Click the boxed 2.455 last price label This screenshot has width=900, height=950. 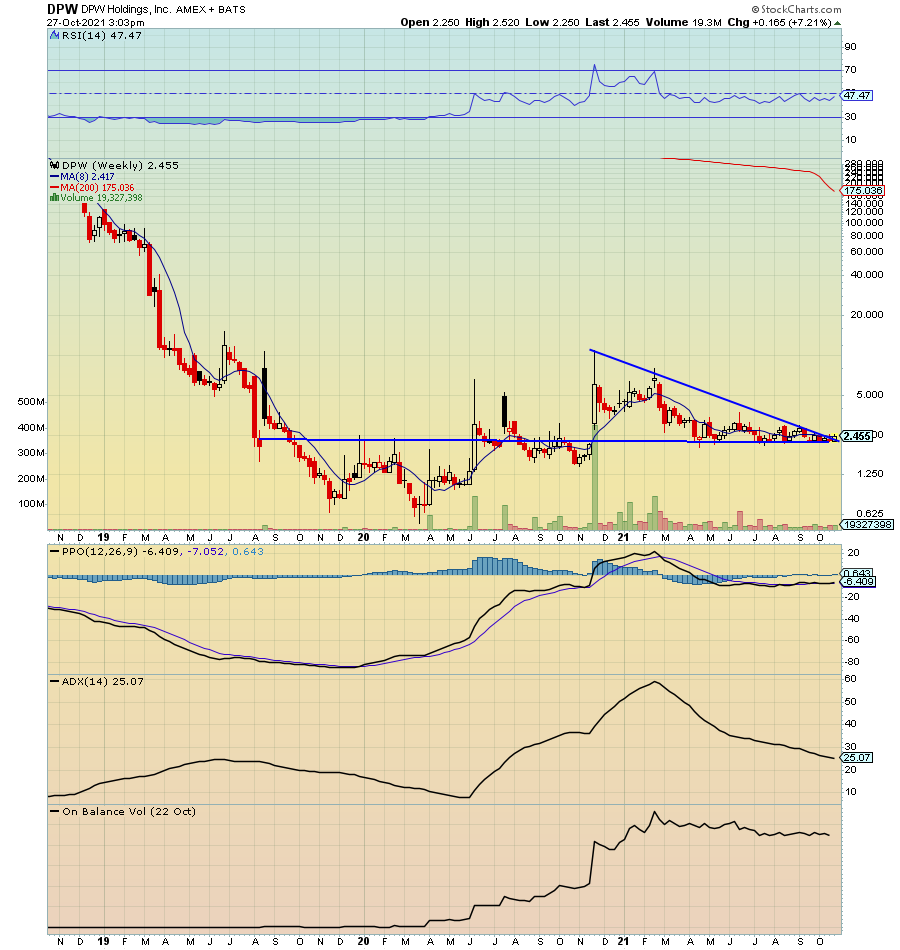click(x=857, y=436)
